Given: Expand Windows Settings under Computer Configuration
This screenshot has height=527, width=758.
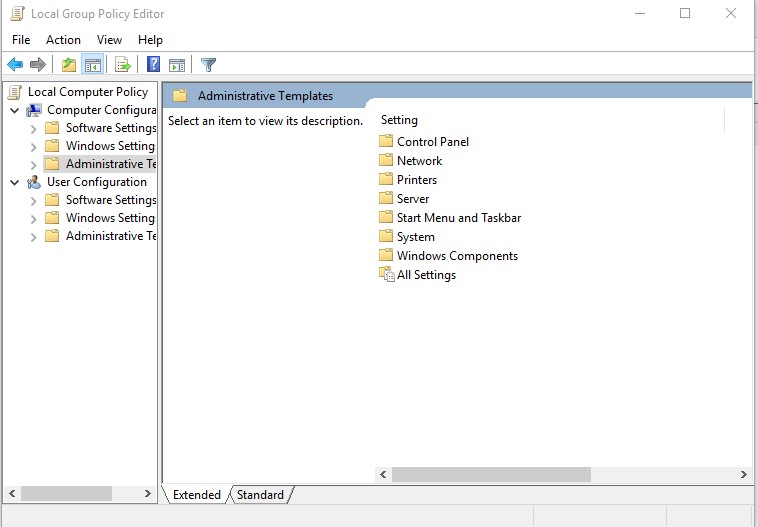Looking at the screenshot, I should coord(33,147).
